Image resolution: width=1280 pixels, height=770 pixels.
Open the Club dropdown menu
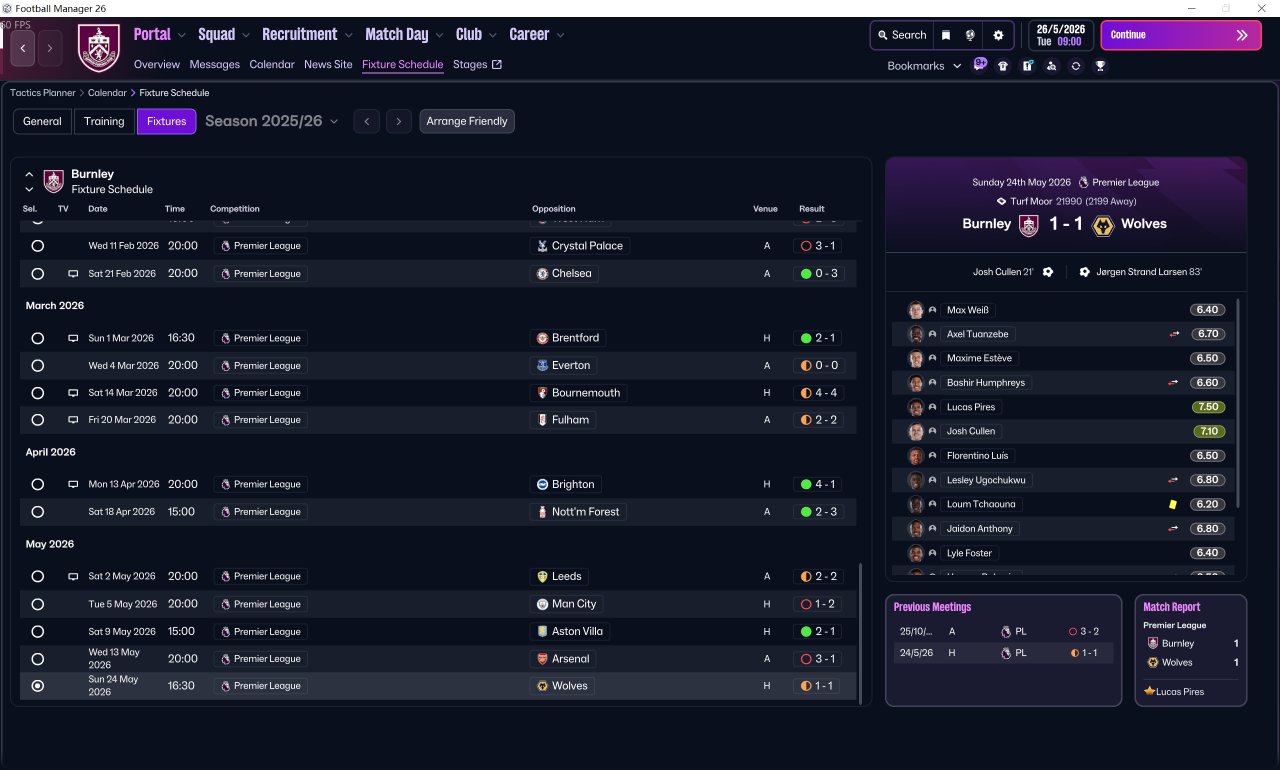476,34
